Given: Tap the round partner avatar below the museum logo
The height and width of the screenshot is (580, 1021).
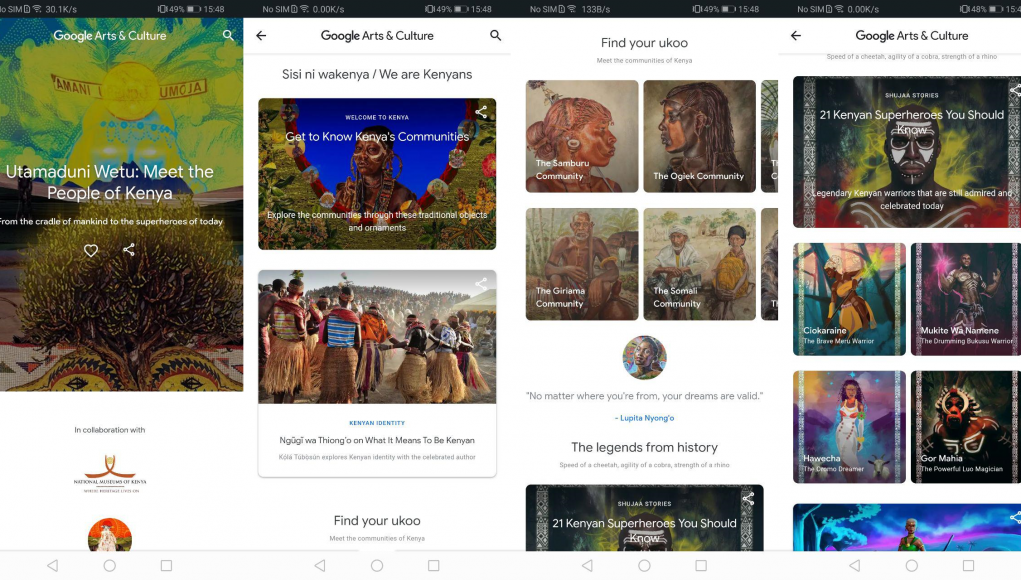Looking at the screenshot, I should click(x=110, y=535).
